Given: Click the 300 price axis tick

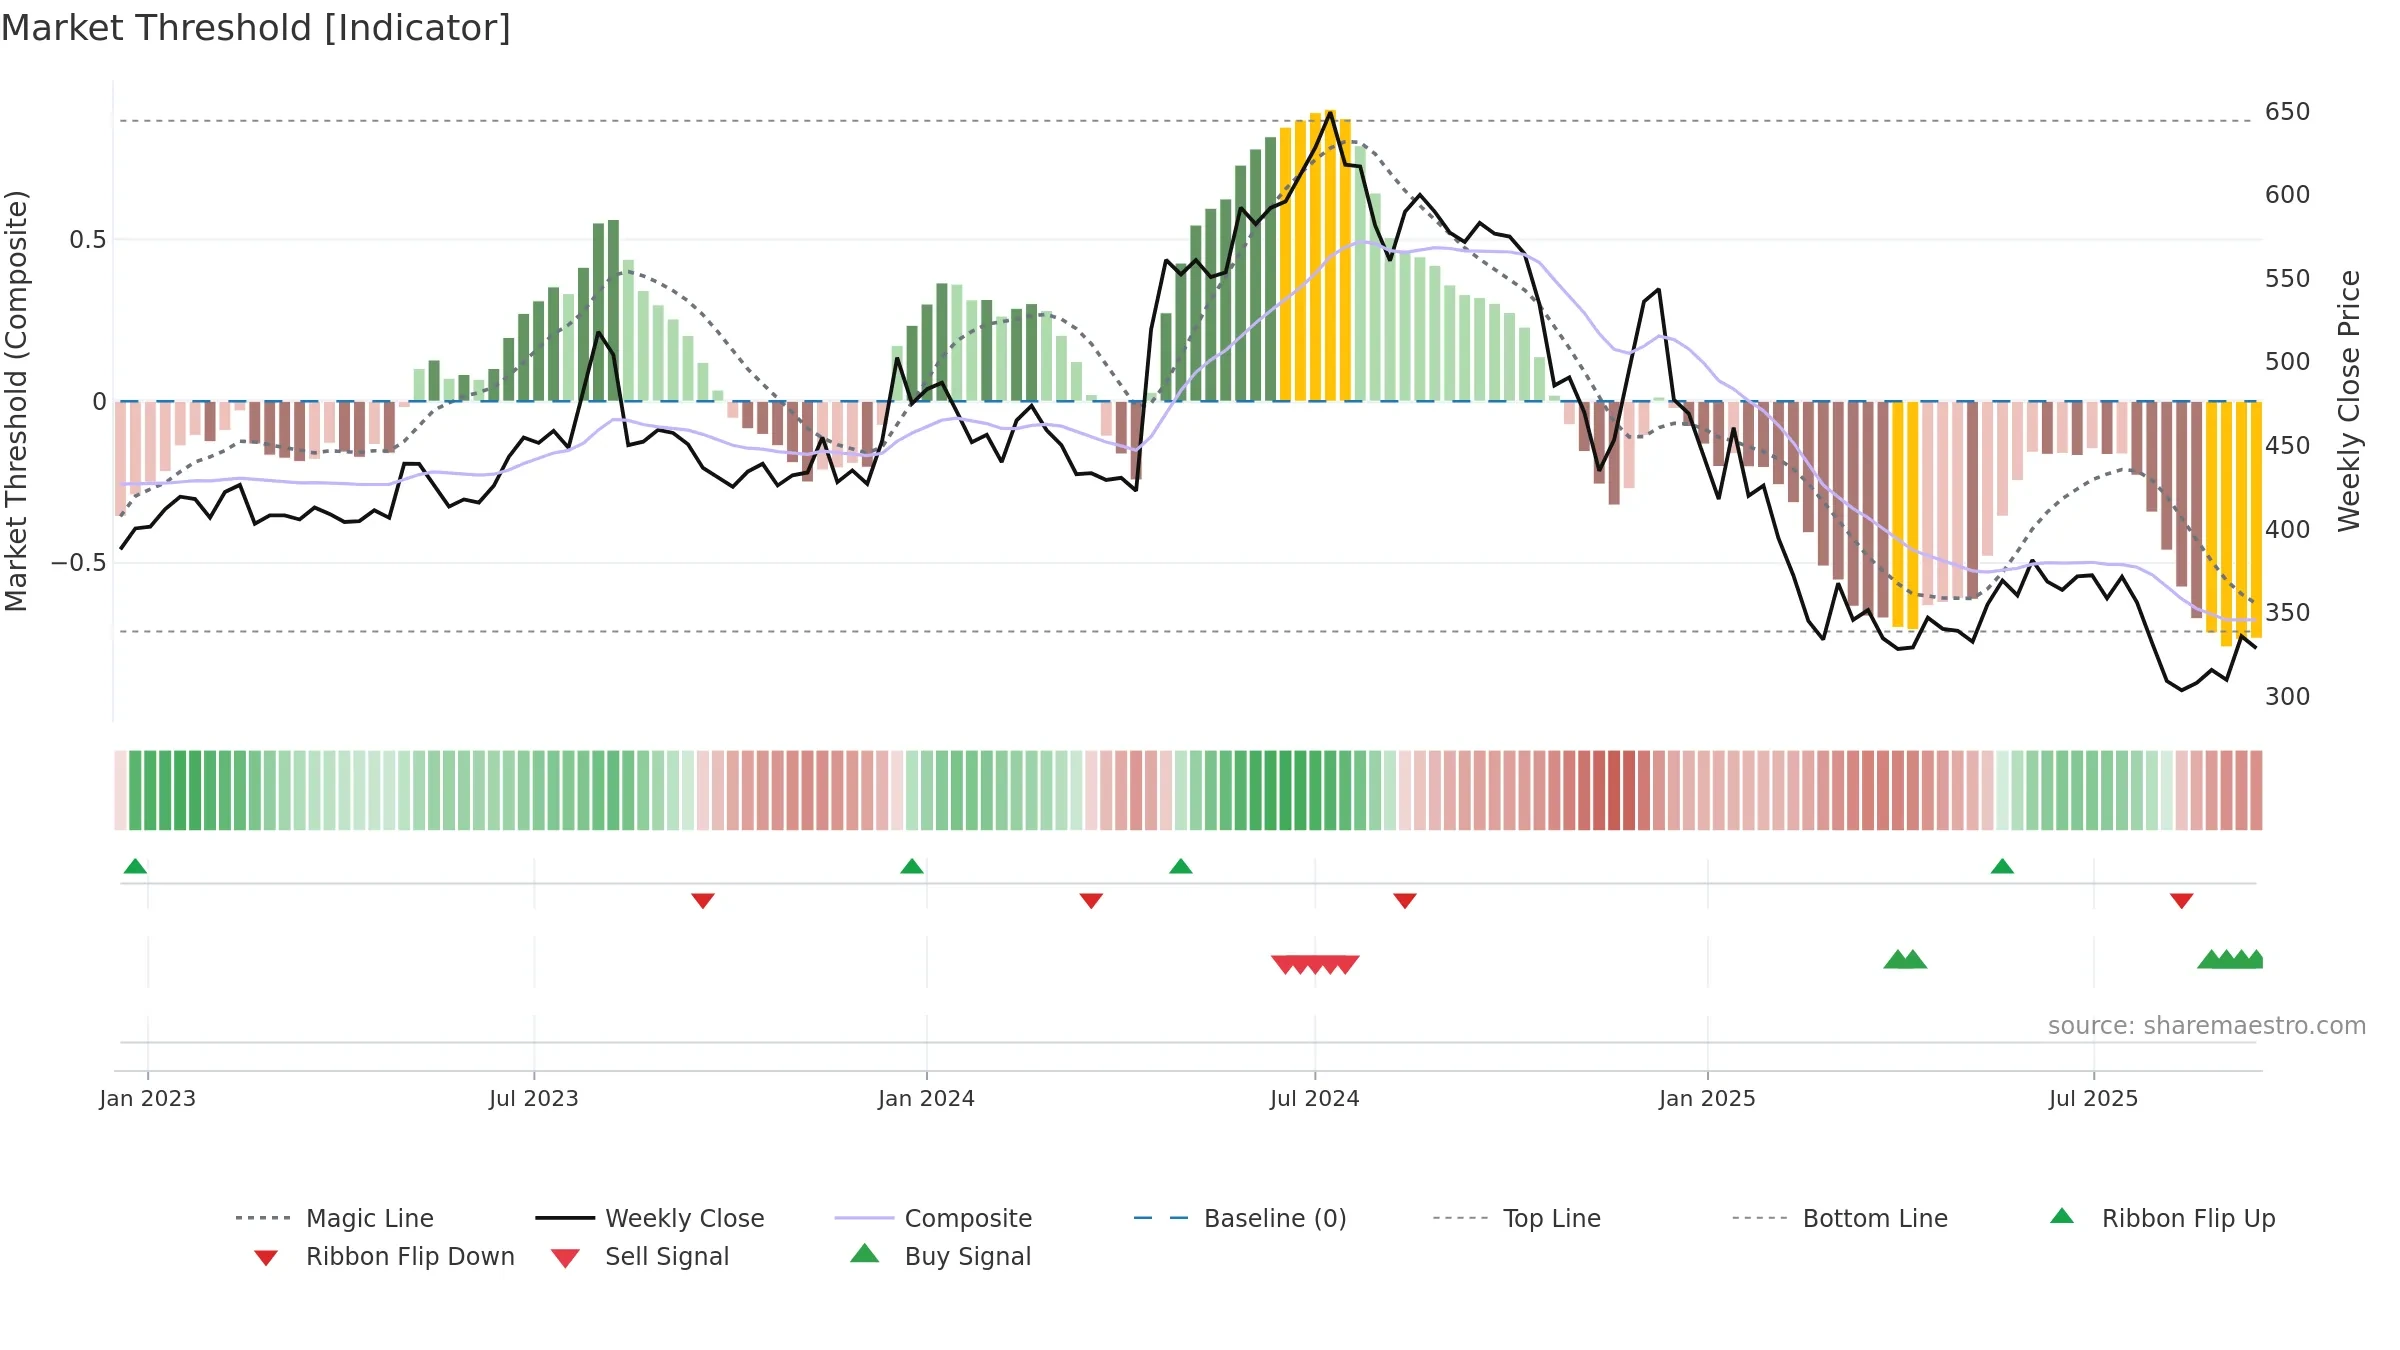Looking at the screenshot, I should click(x=2288, y=697).
